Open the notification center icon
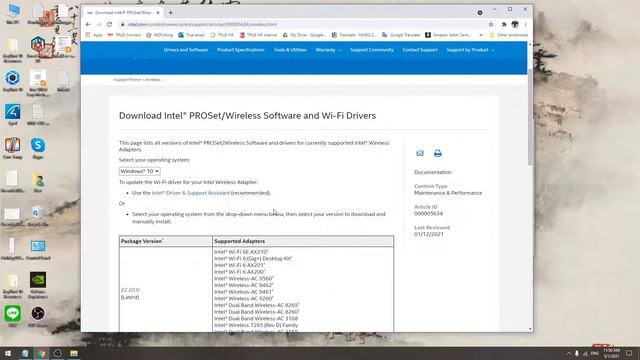The width and height of the screenshot is (640, 360). 629,353
